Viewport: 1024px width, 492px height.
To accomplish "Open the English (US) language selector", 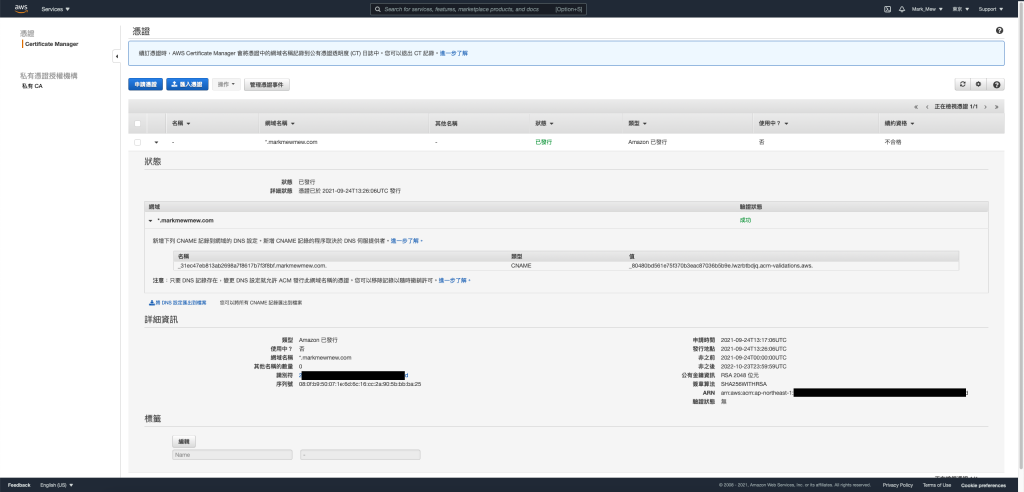I will 57,485.
